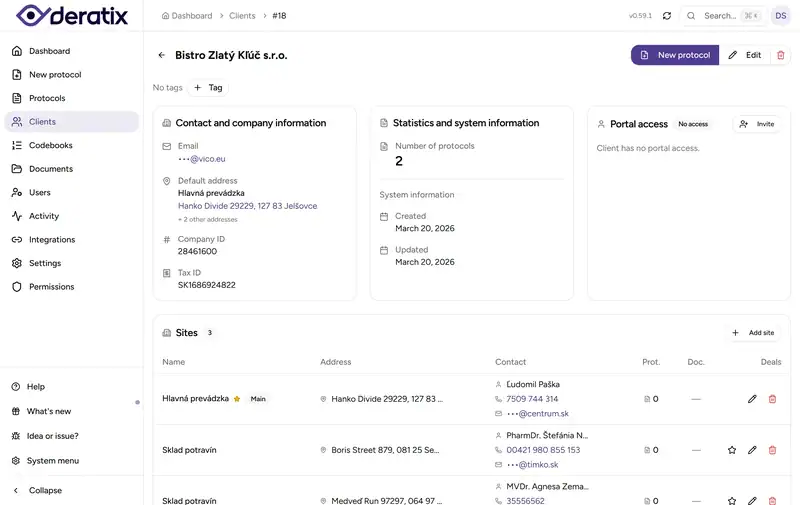This screenshot has height=505, width=800.
Task: Click the refresh icon near version number
Action: [x=667, y=16]
